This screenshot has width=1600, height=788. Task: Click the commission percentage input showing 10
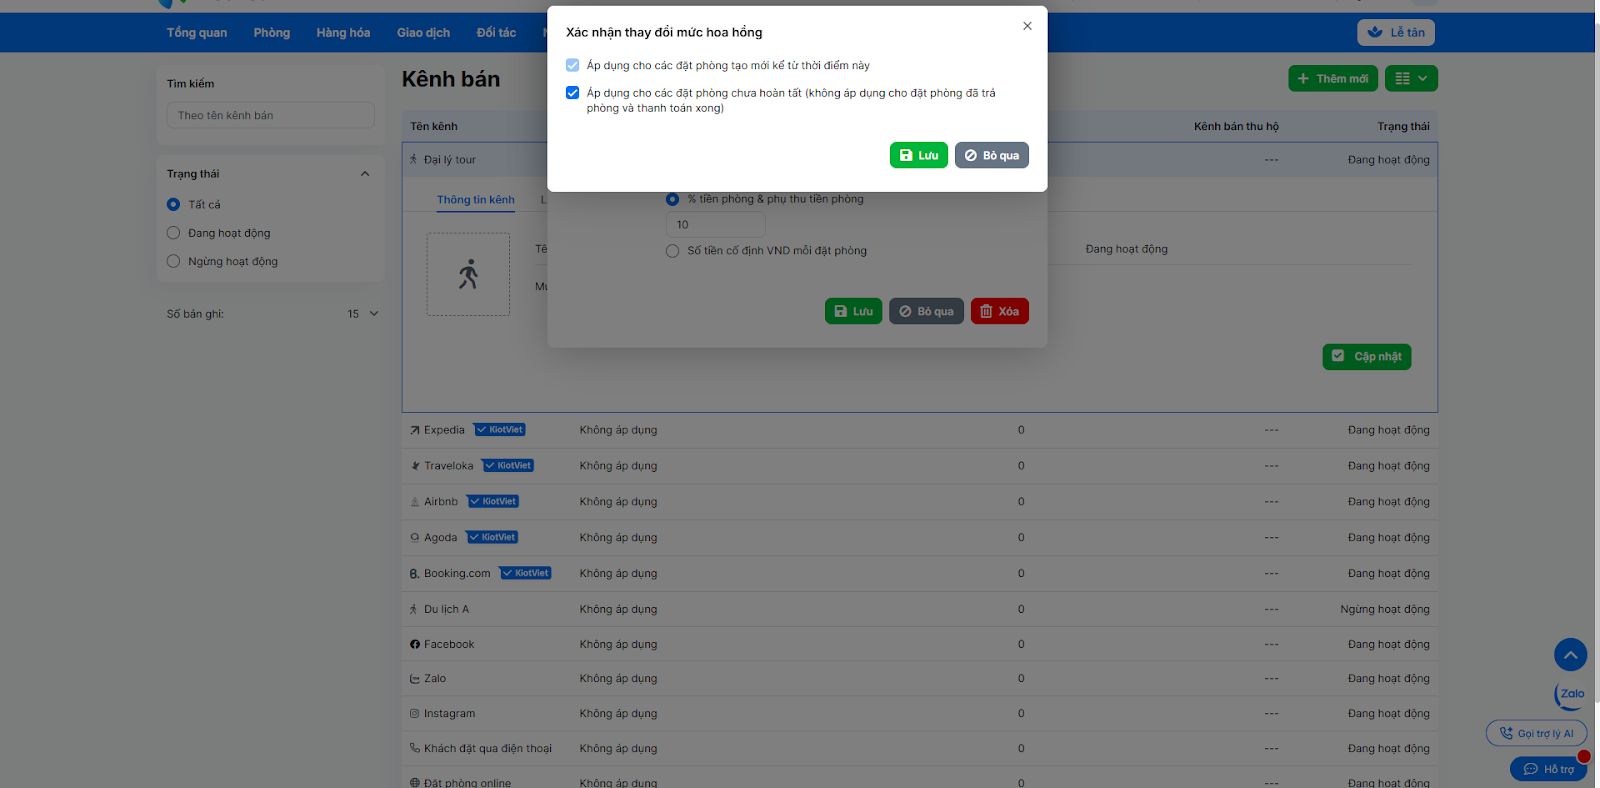(715, 225)
